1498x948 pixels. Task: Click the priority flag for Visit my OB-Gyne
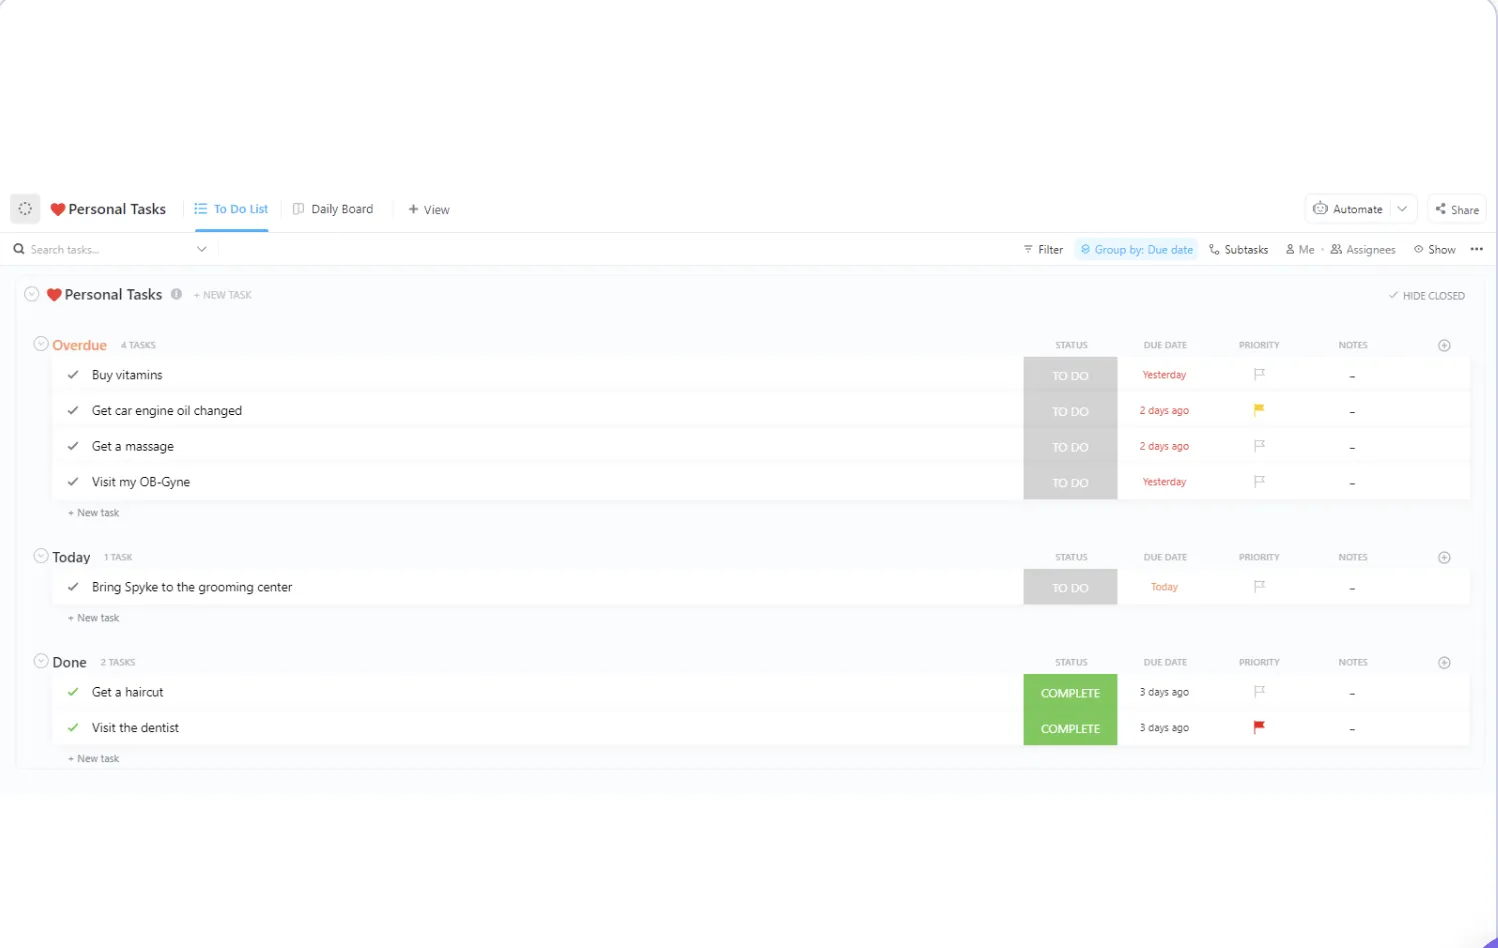click(1259, 481)
